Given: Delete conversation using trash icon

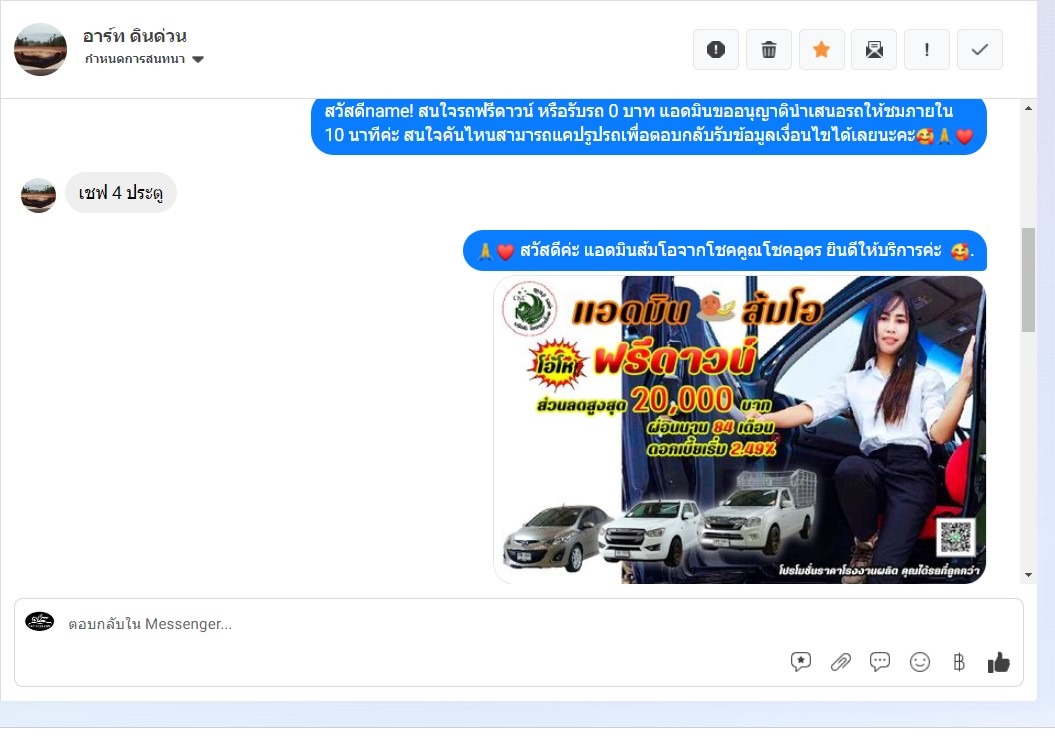Looking at the screenshot, I should [768, 49].
